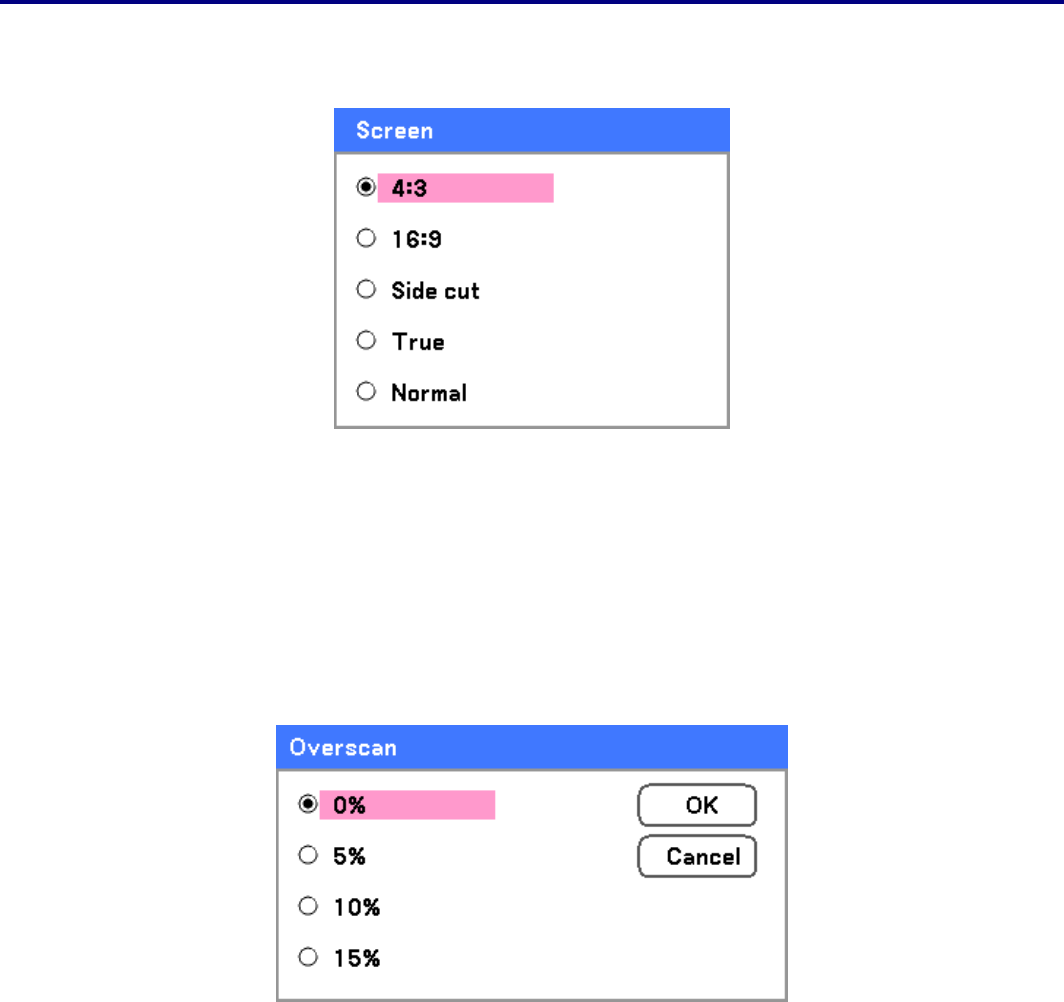
Task: Click the Screen dialog title bar
Action: (531, 130)
